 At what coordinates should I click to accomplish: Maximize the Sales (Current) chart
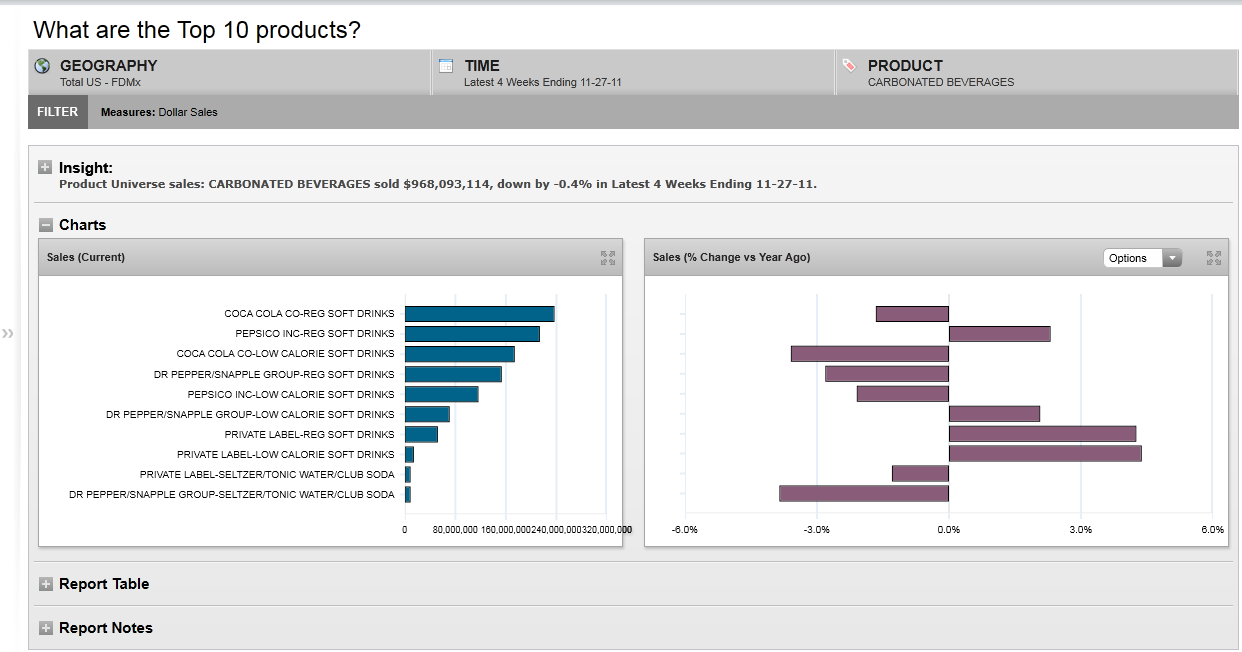click(x=607, y=258)
